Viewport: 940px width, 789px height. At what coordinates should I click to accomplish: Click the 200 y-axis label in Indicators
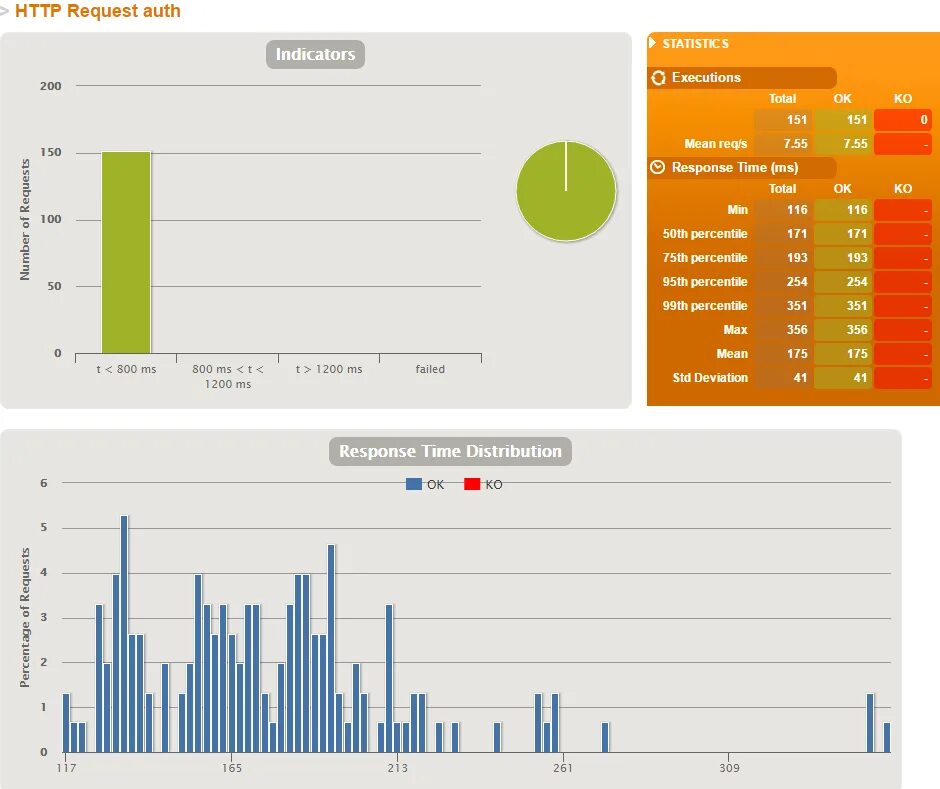click(51, 86)
